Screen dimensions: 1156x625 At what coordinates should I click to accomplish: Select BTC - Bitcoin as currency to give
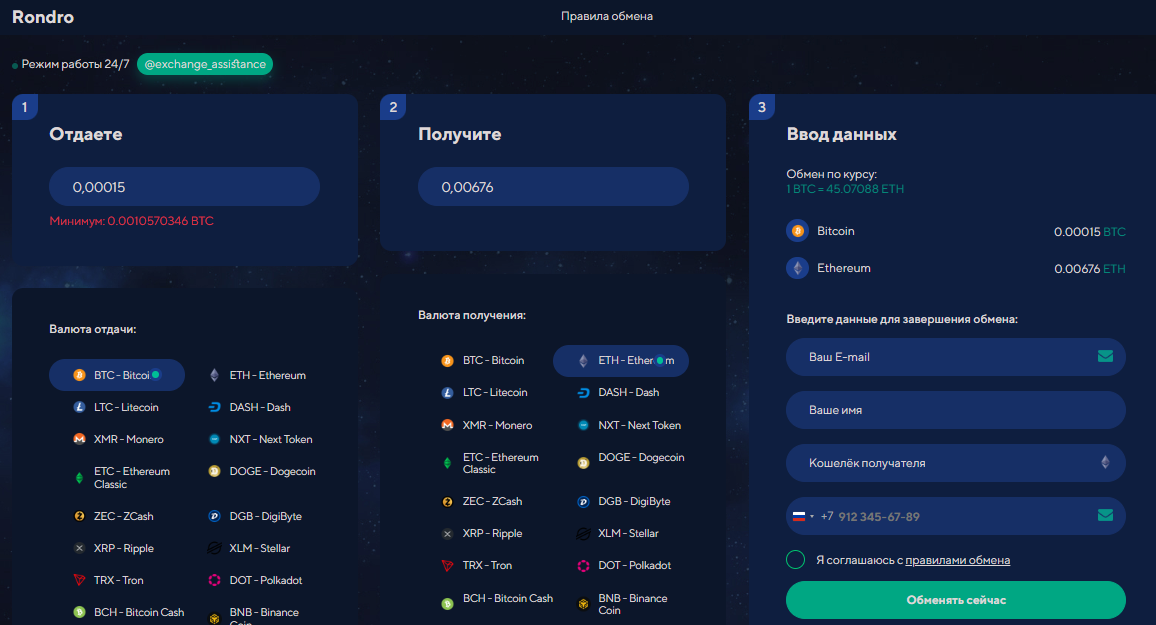[x=116, y=375]
